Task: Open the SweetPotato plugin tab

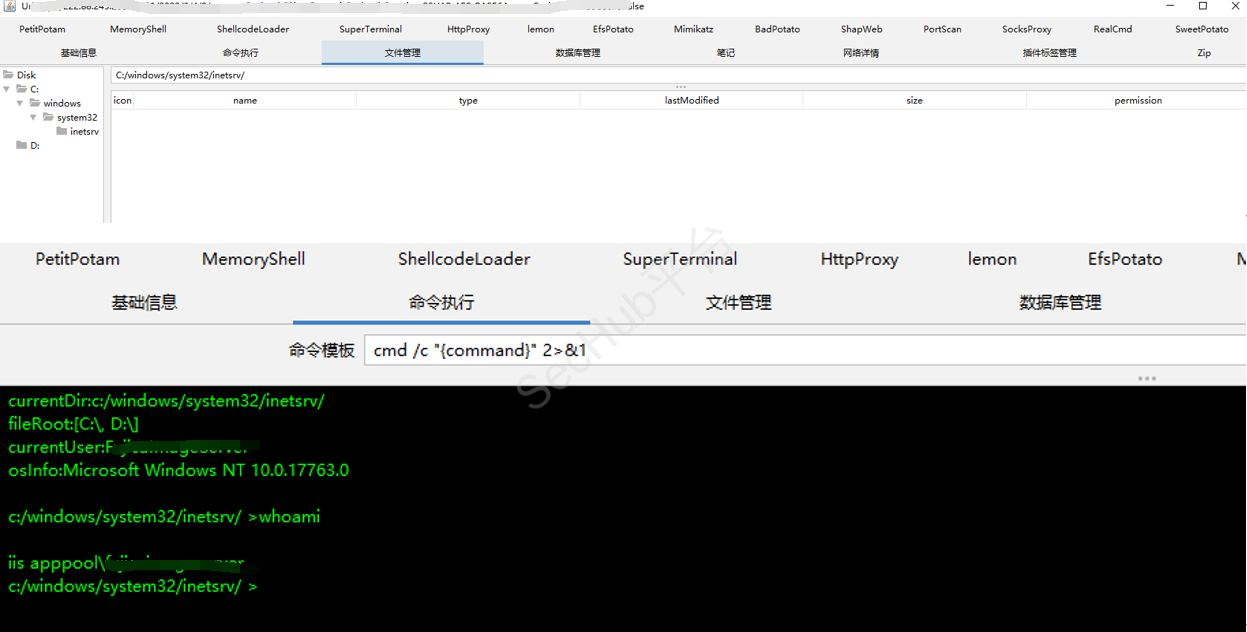Action: [x=1201, y=29]
